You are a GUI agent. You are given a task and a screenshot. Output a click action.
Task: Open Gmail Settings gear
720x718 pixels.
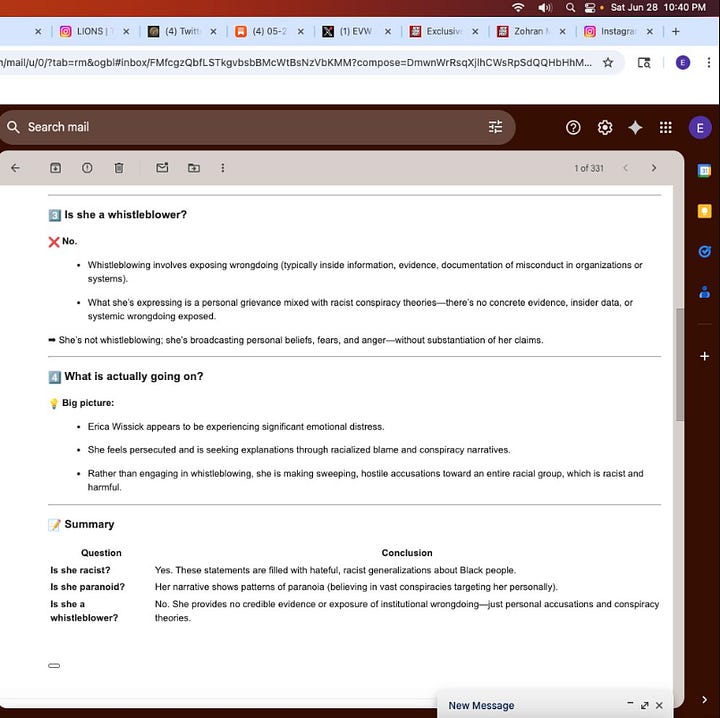click(605, 127)
